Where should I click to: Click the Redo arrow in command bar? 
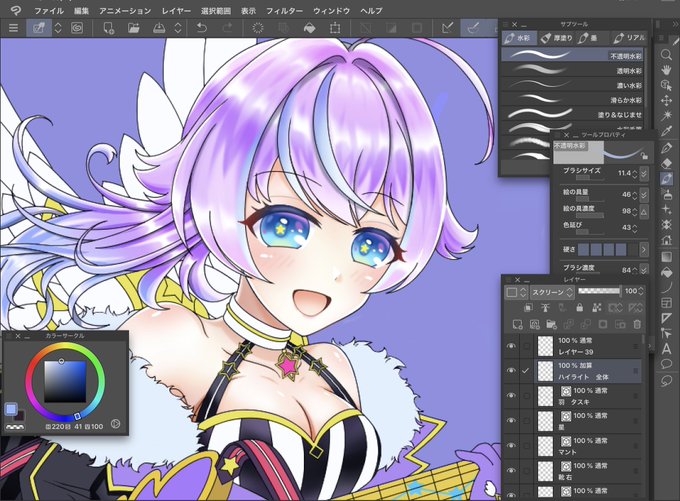pos(227,28)
